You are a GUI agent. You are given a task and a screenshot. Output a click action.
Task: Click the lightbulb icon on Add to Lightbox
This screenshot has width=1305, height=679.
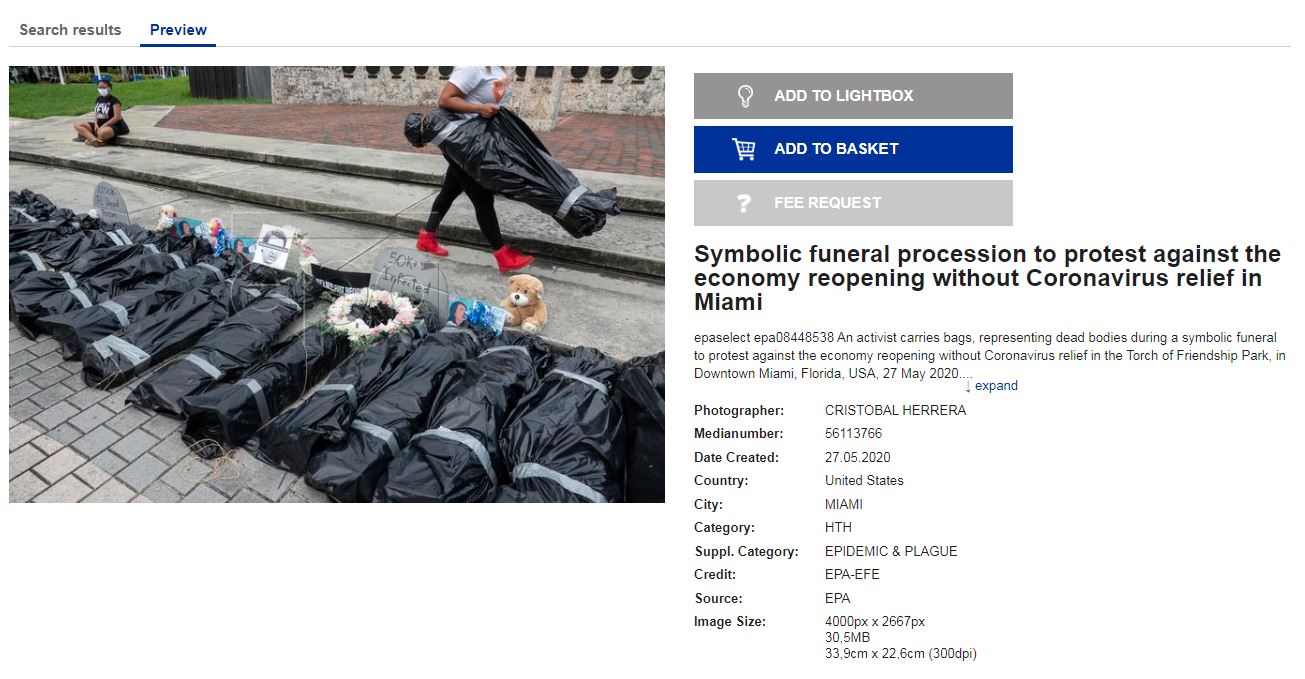pos(744,96)
